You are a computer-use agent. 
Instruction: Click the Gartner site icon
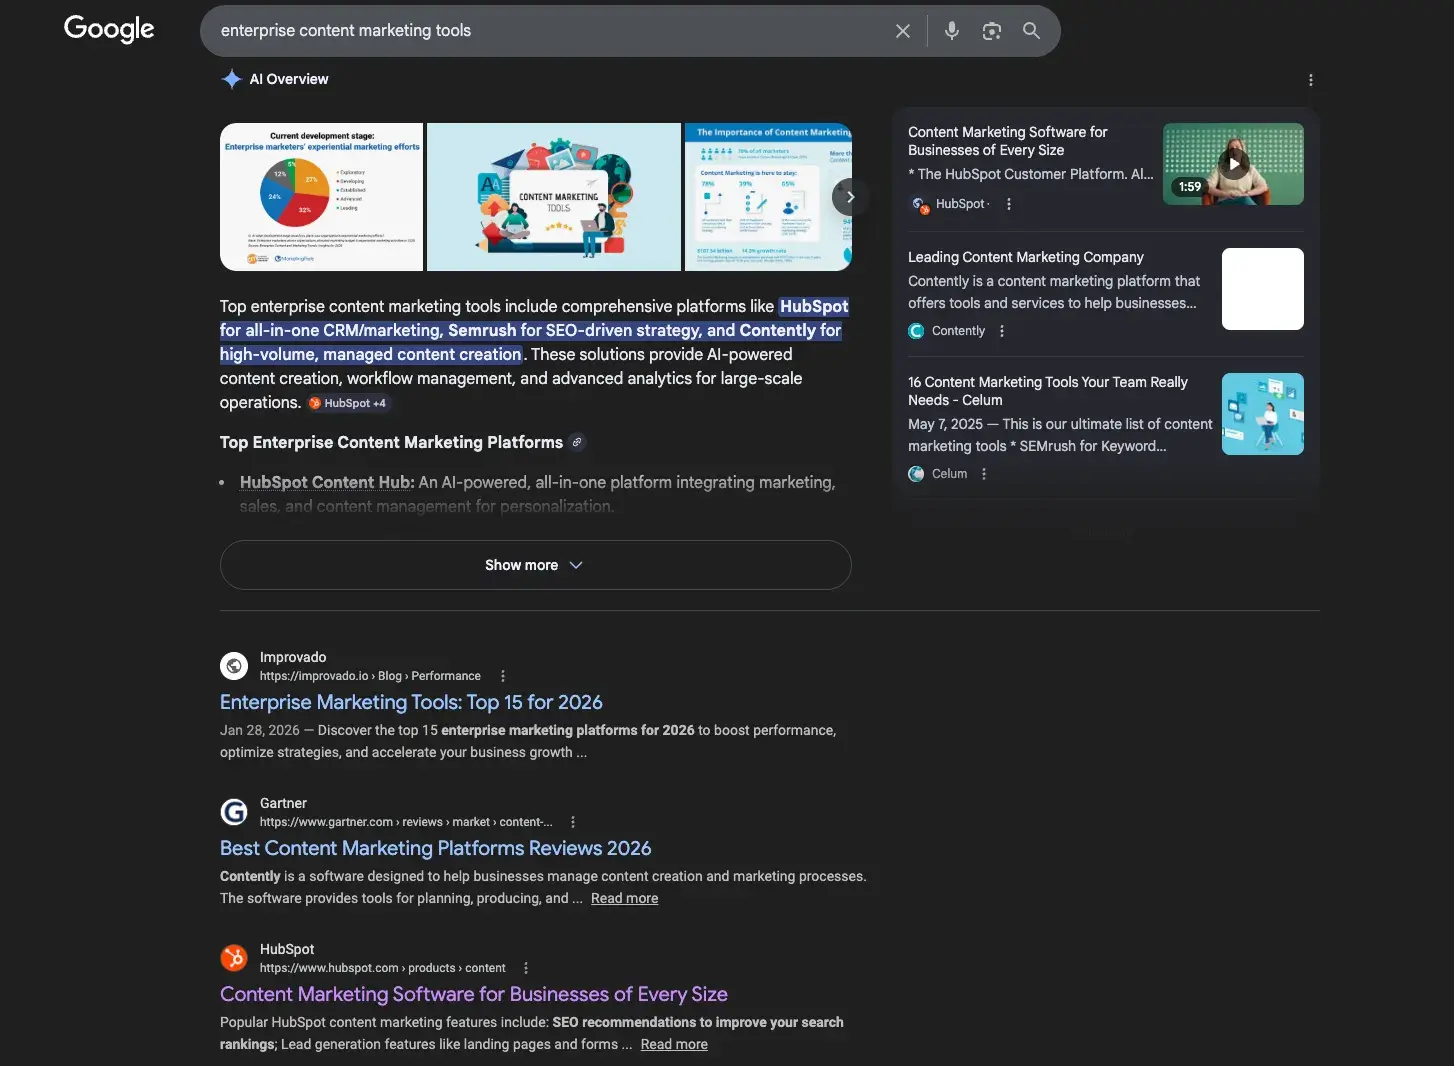coord(233,811)
